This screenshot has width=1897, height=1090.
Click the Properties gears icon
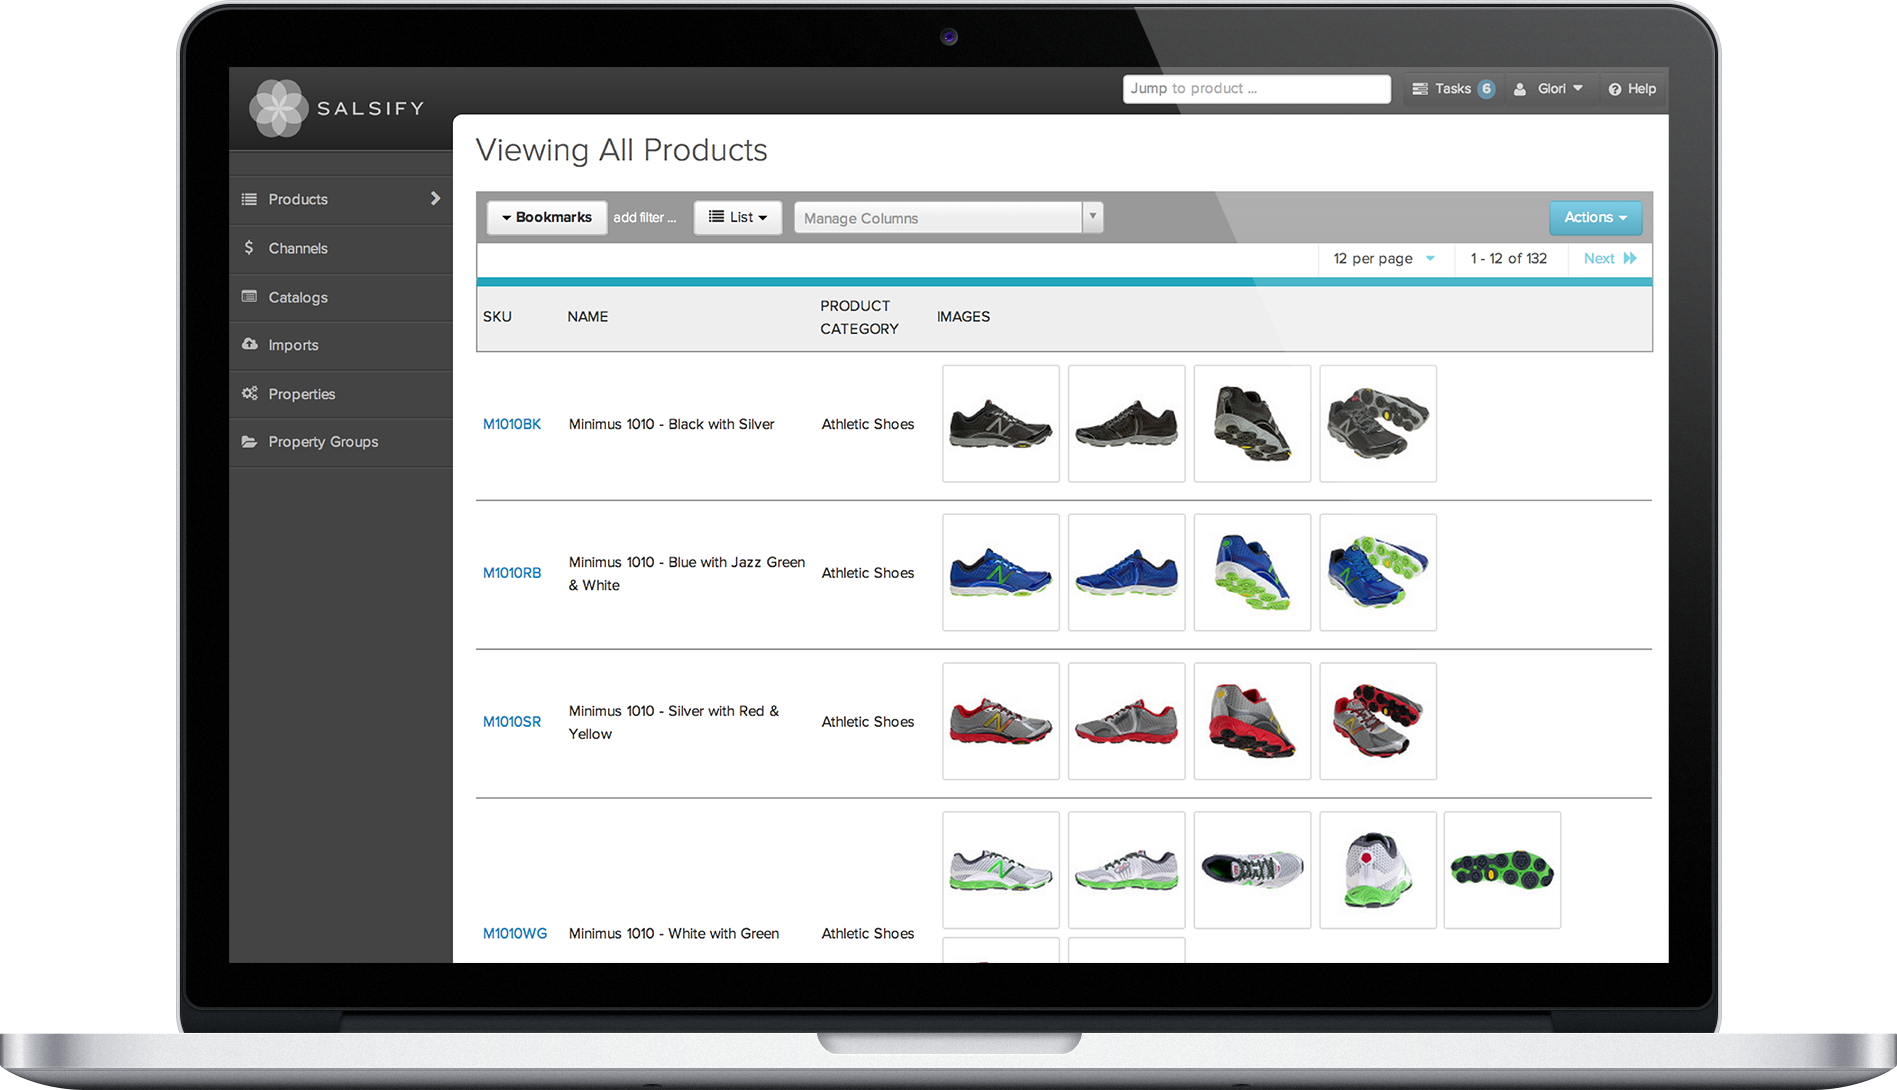pos(249,393)
